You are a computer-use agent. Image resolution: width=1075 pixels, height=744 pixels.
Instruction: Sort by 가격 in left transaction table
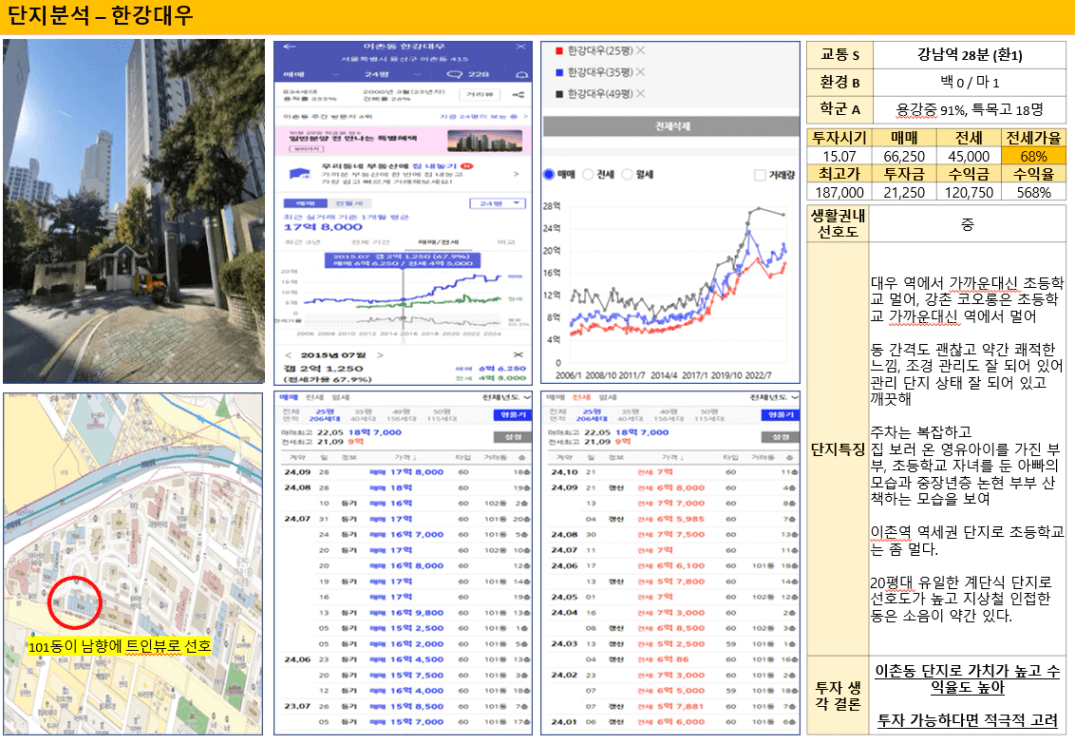click(405, 457)
